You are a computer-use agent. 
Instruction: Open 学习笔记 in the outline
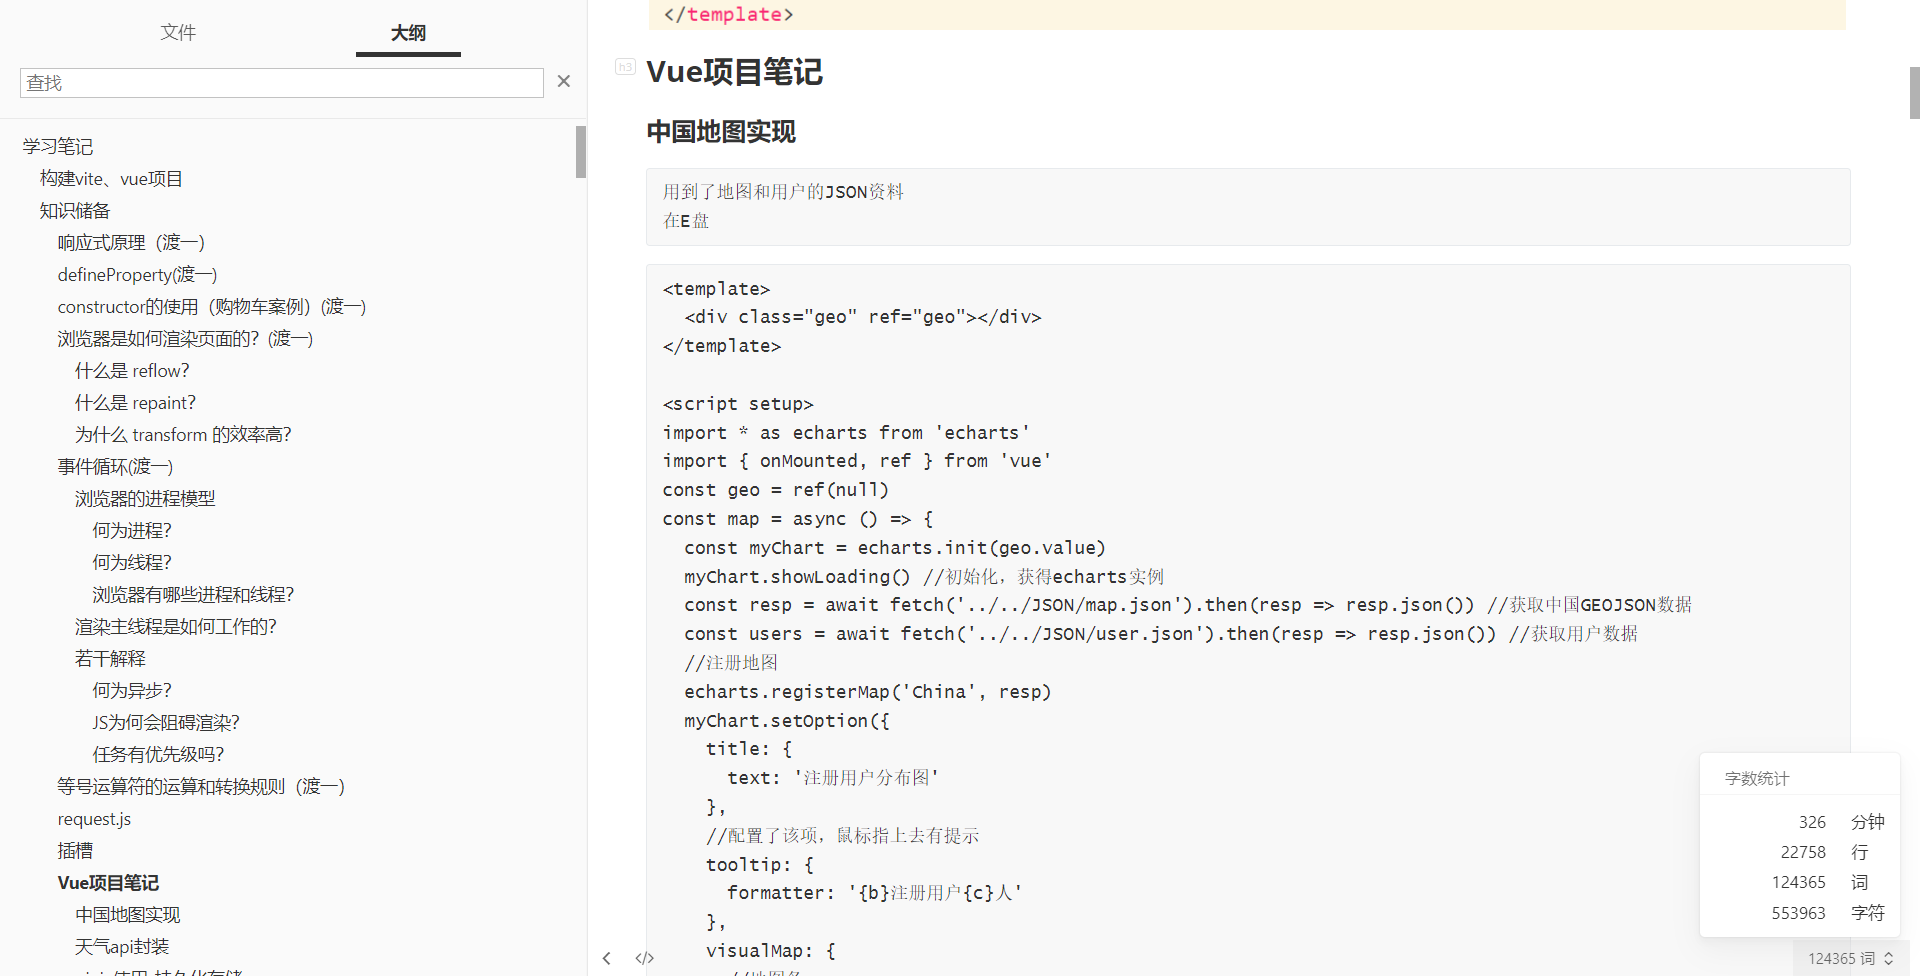coord(58,147)
